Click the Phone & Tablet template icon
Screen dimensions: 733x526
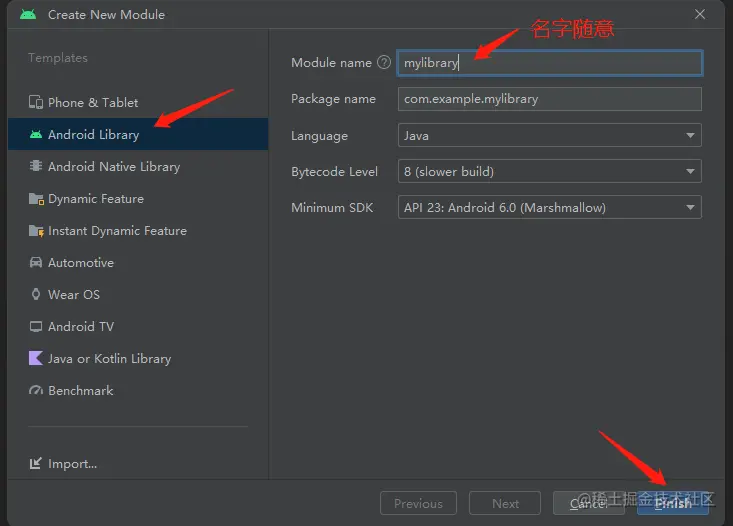point(36,102)
